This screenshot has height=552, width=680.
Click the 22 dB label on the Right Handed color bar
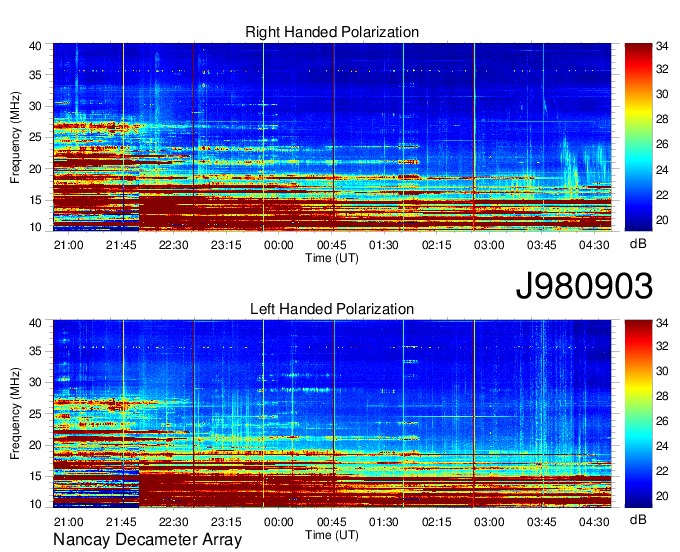[662, 195]
